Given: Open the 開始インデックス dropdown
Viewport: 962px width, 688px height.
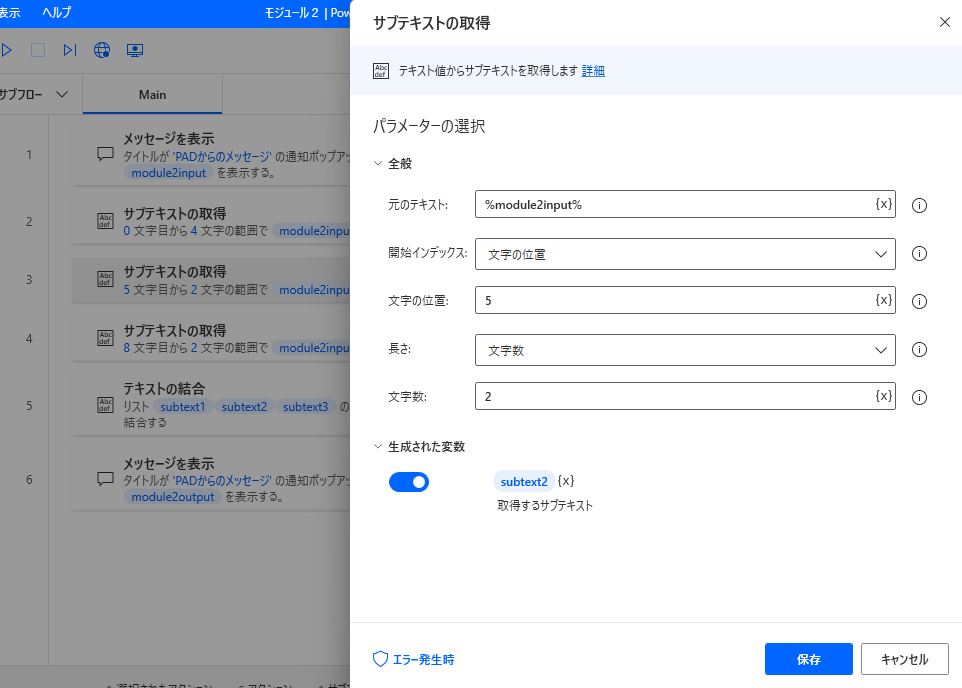Looking at the screenshot, I should (x=685, y=254).
